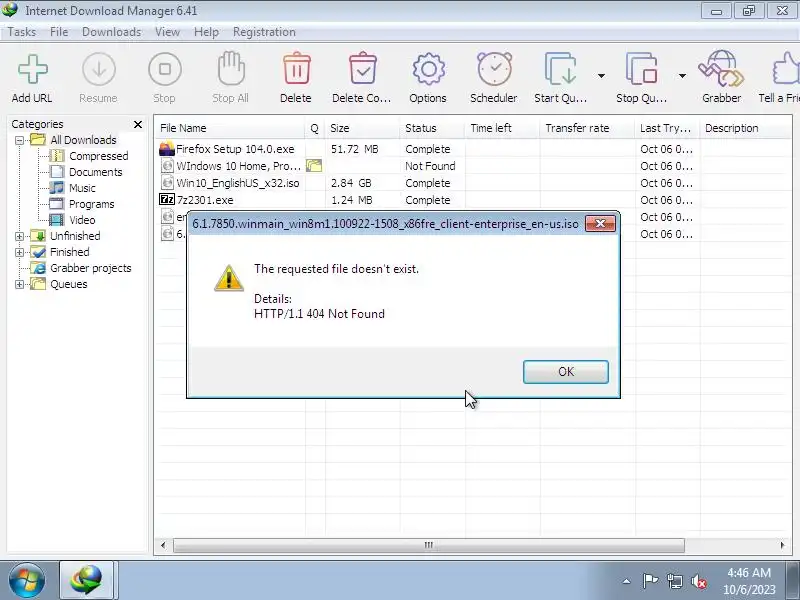The image size is (800, 600).
Task: Expand the Finished category node
Action: 19,252
